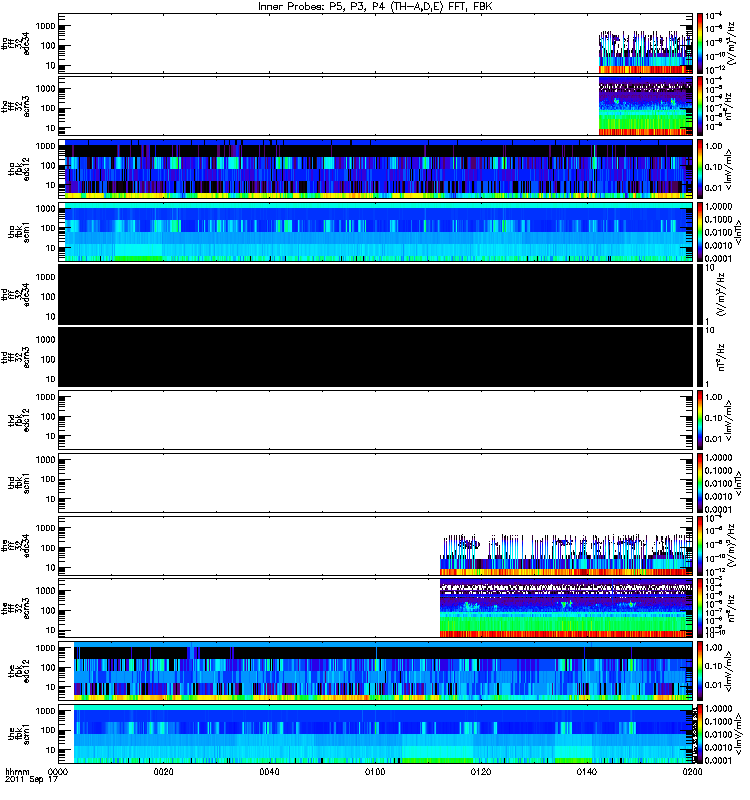Viewport: 750px width, 800px height.
Task: Click the thd fbk scm1 color bar
Action: (699, 483)
